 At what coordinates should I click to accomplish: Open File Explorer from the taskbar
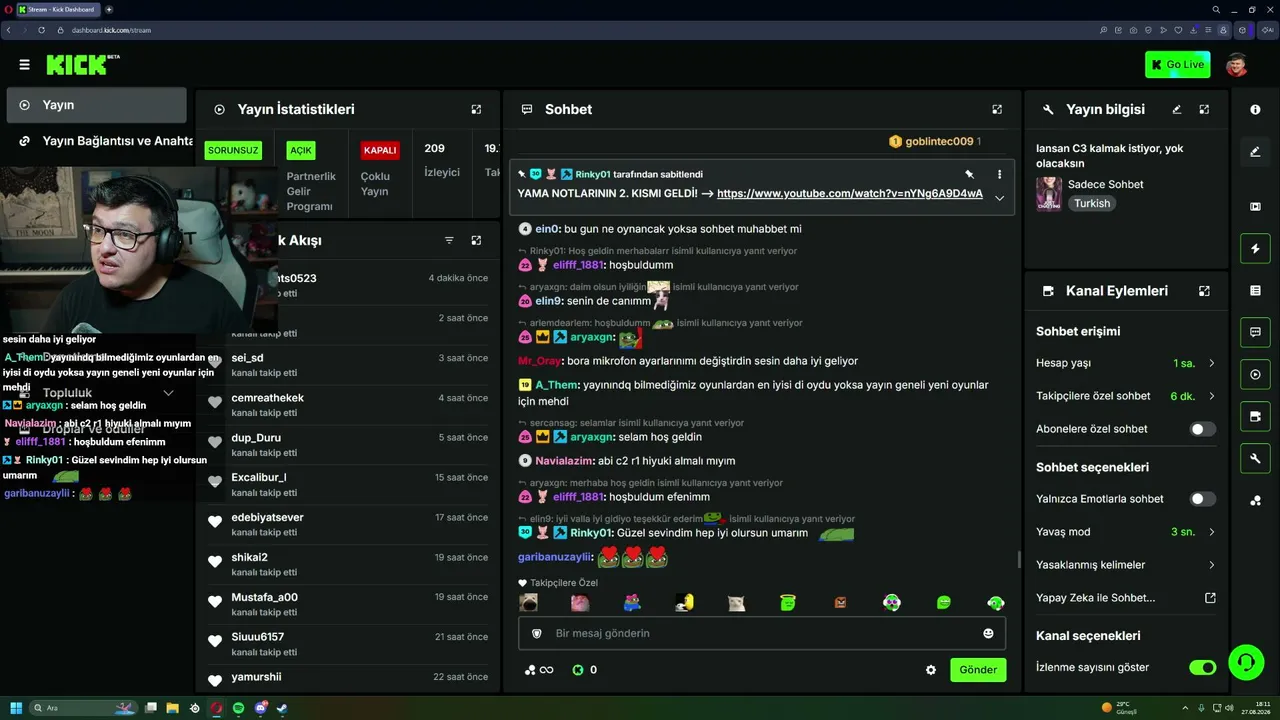pos(172,708)
